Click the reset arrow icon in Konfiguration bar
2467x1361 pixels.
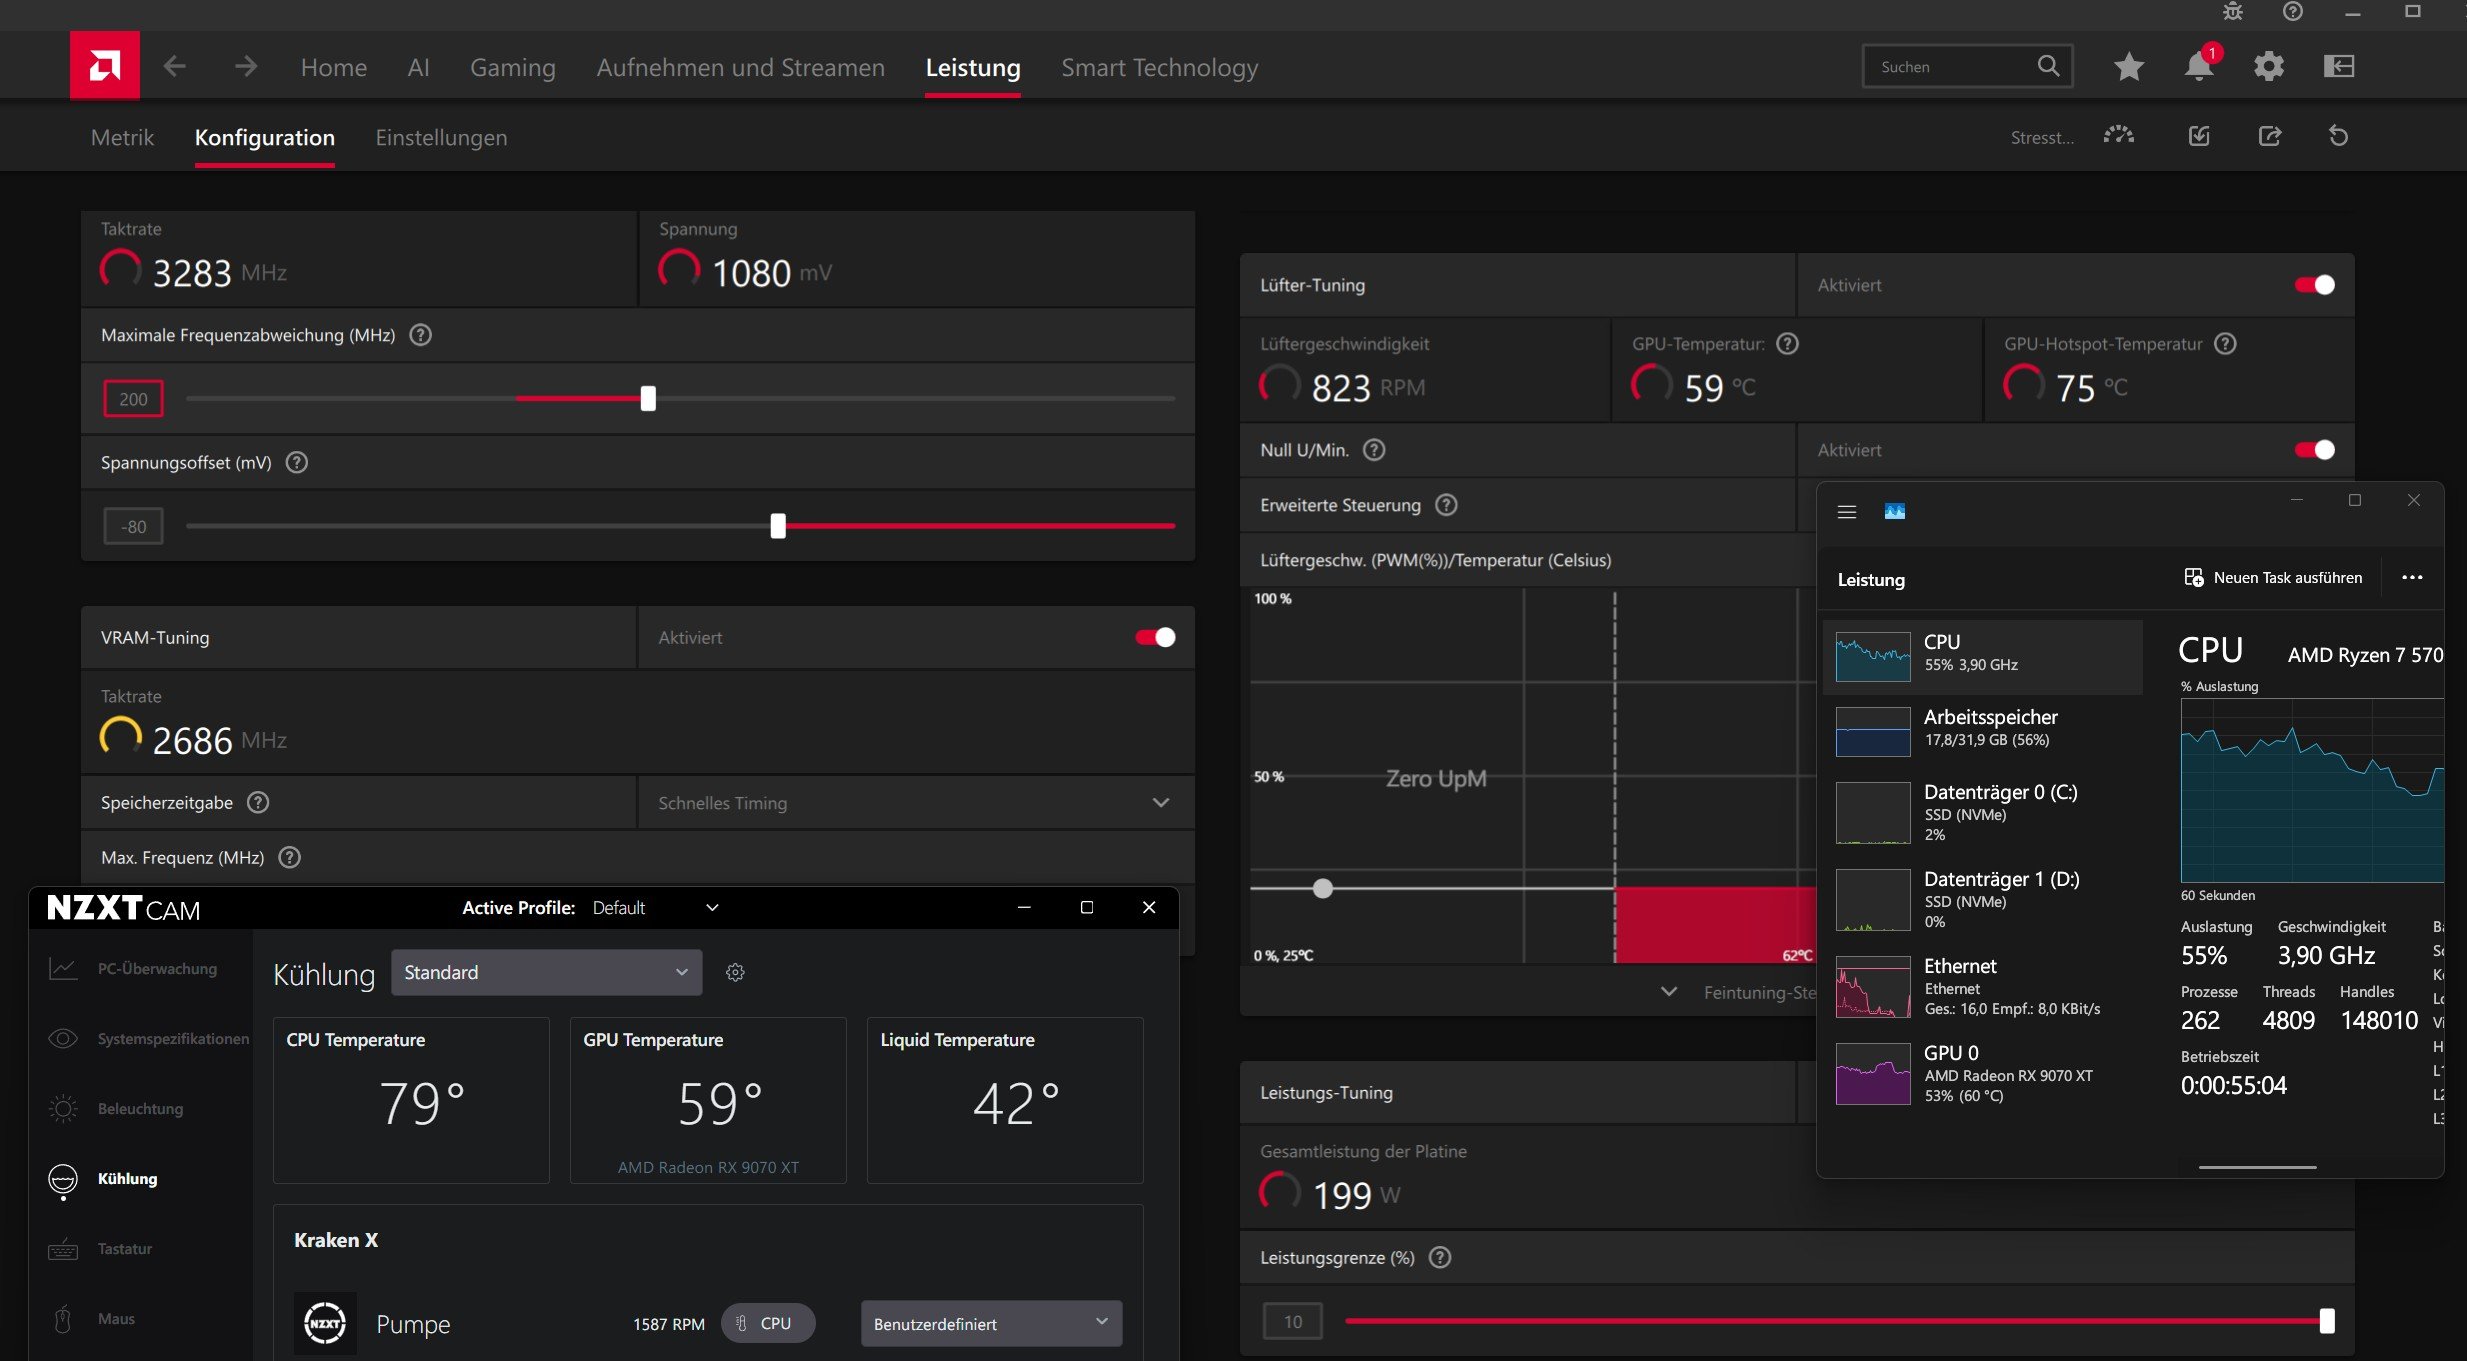[x=2338, y=136]
